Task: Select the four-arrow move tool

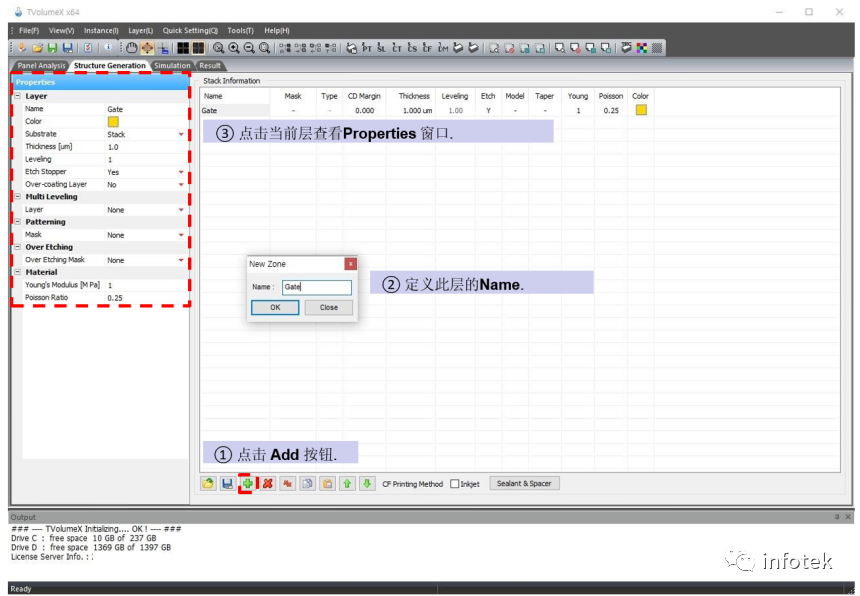Action: pos(147,48)
